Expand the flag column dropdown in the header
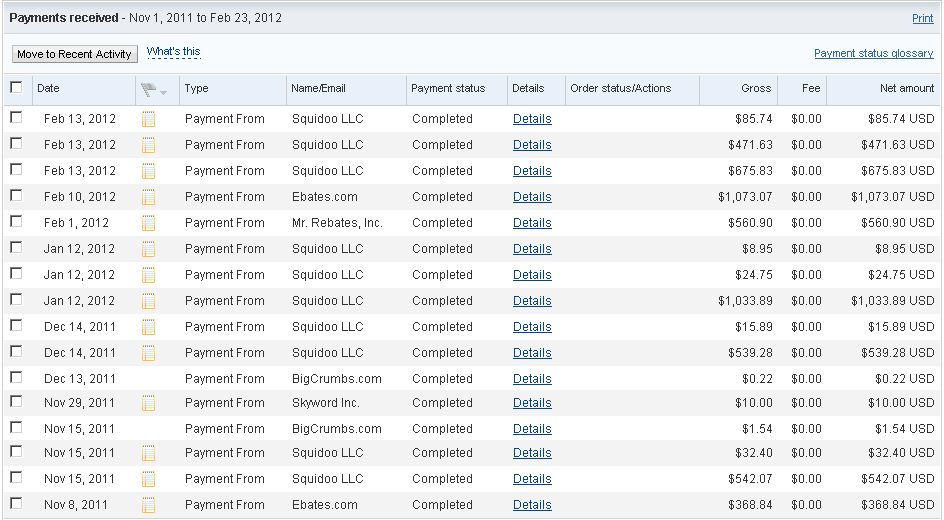This screenshot has height=520, width=944. 163,90
